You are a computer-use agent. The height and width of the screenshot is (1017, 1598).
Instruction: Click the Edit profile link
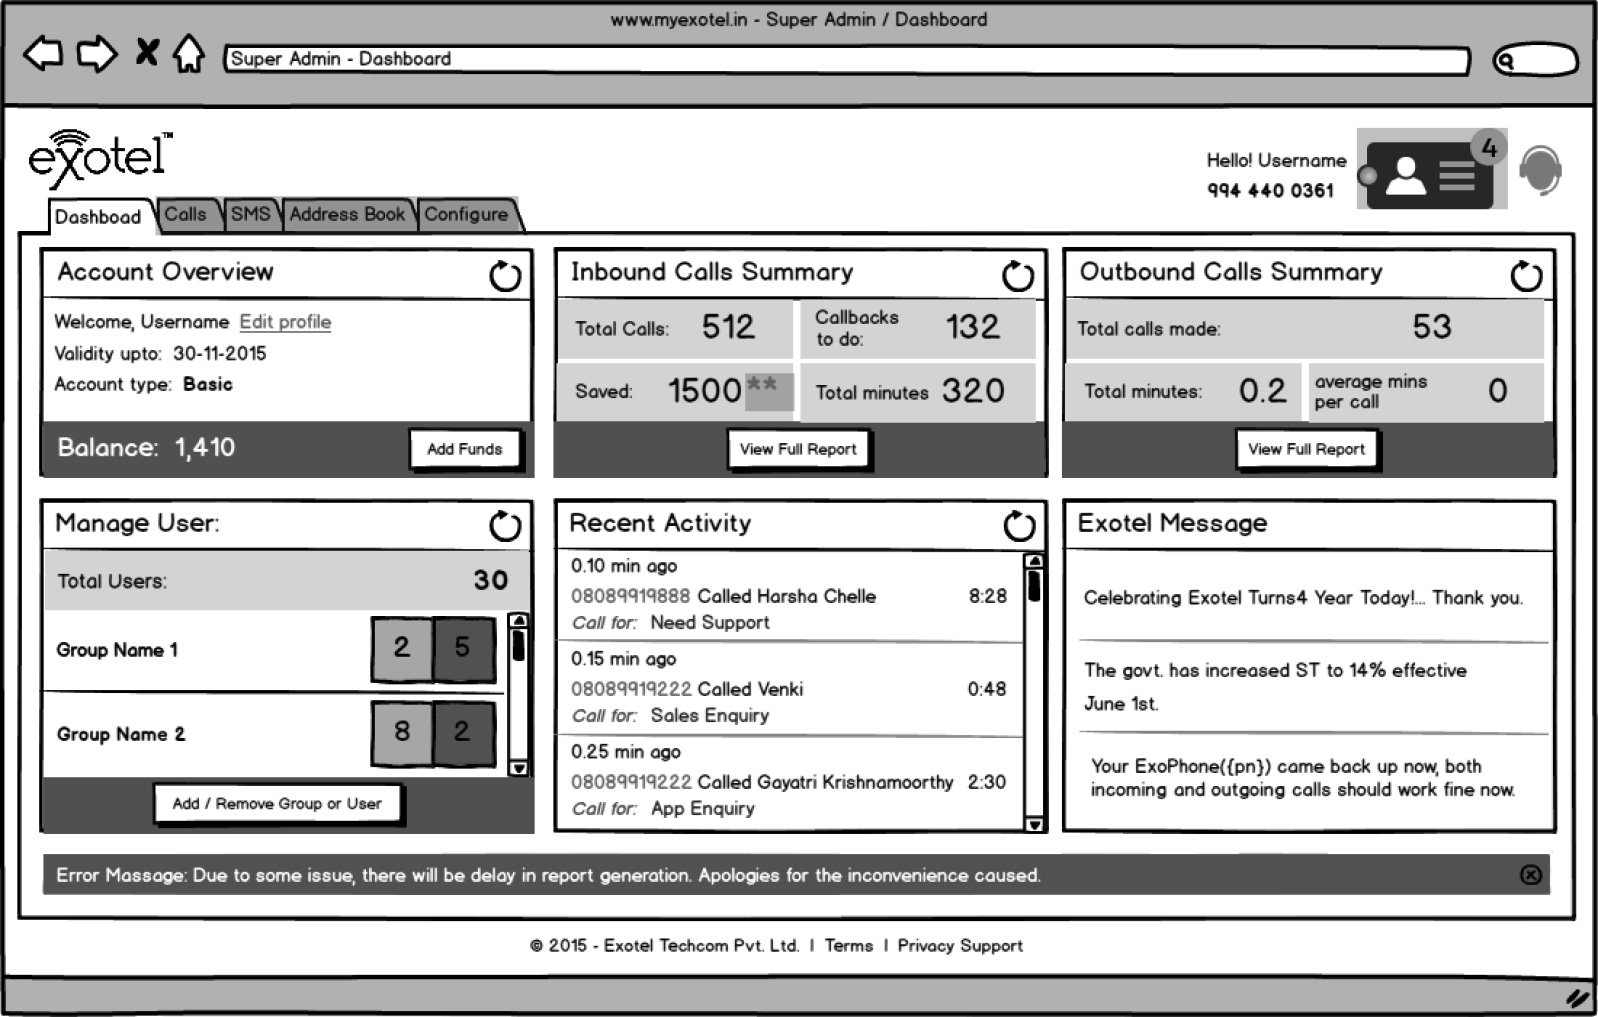(x=285, y=322)
